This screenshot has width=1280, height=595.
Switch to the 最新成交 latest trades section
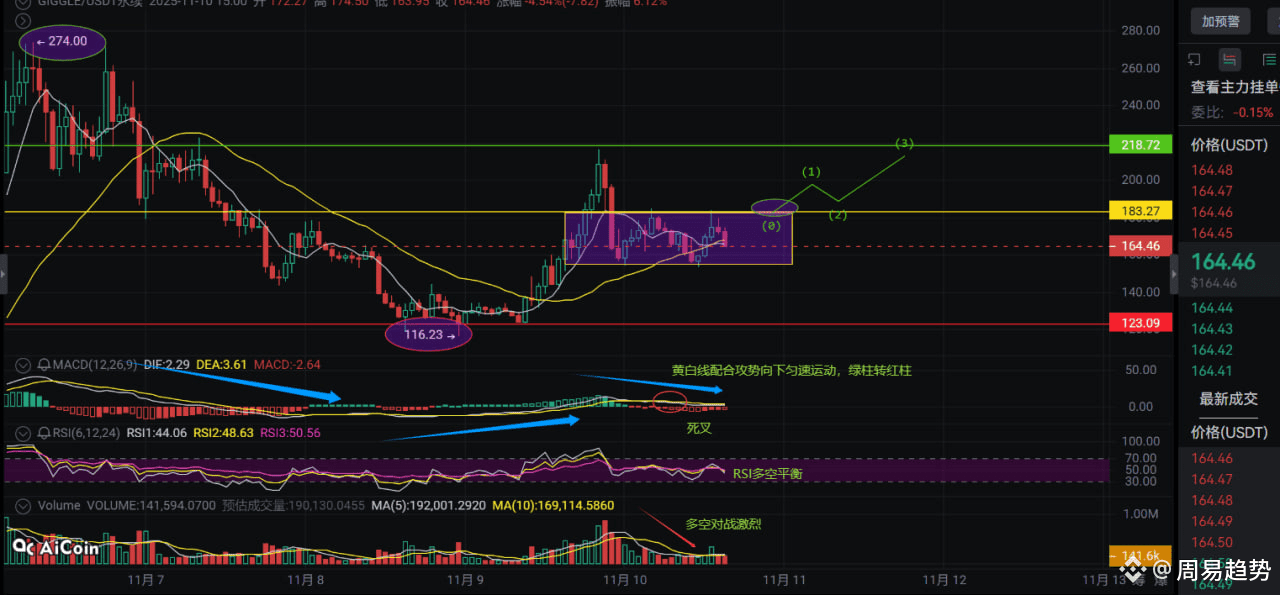coord(1228,399)
